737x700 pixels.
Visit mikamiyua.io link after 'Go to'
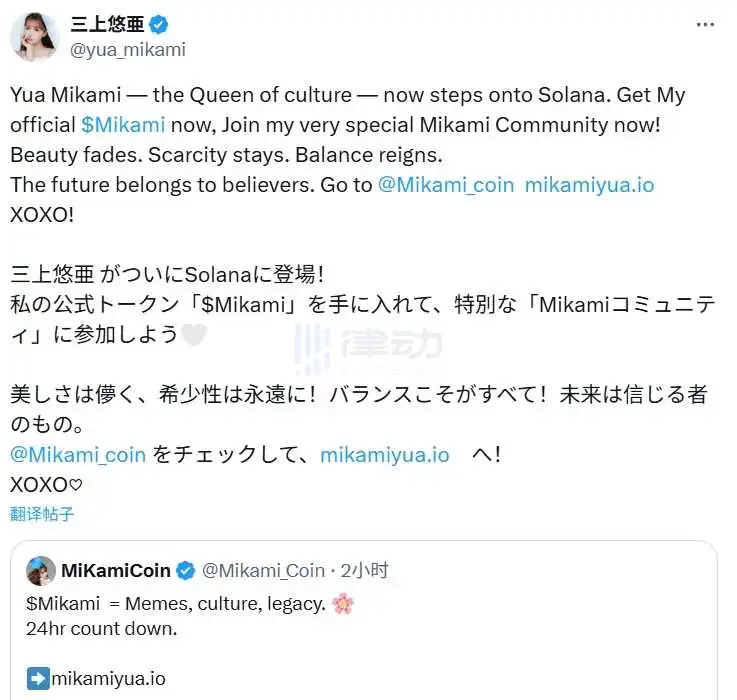589,185
